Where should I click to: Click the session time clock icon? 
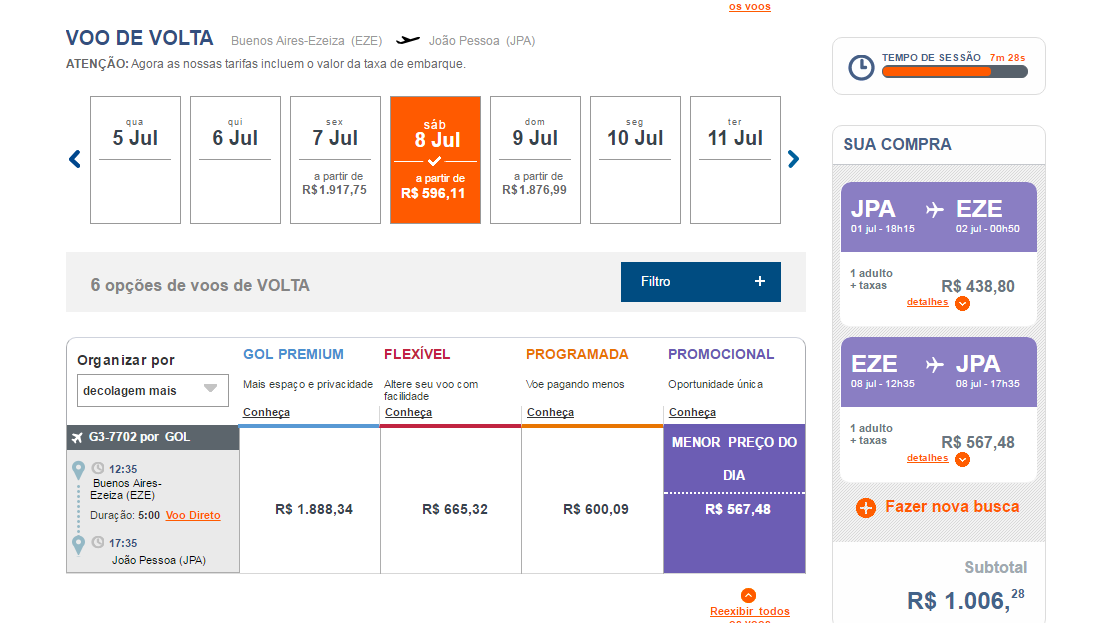(861, 68)
